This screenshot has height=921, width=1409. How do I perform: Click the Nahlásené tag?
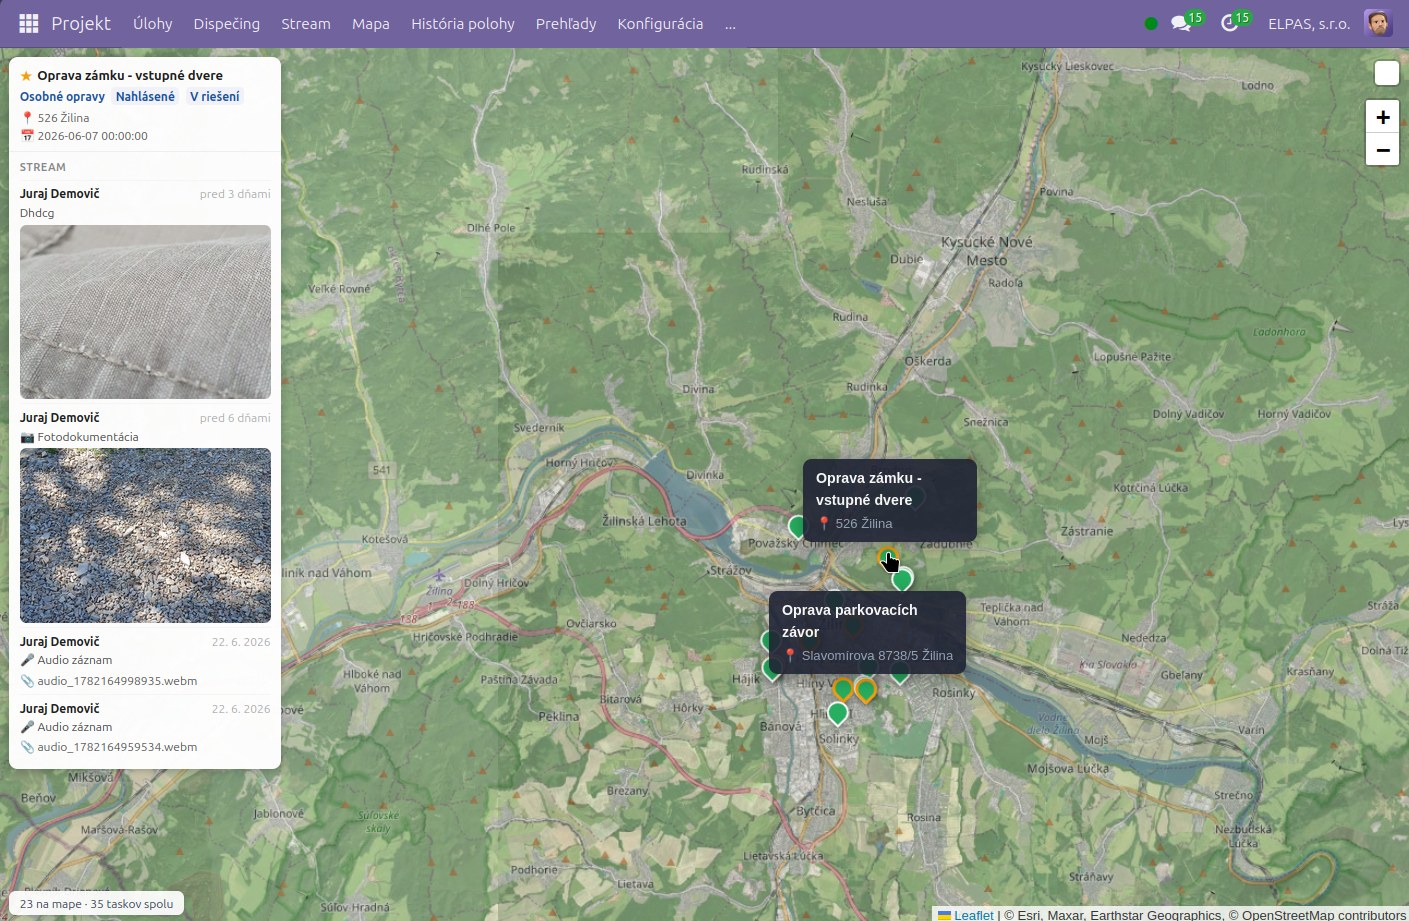coord(145,97)
